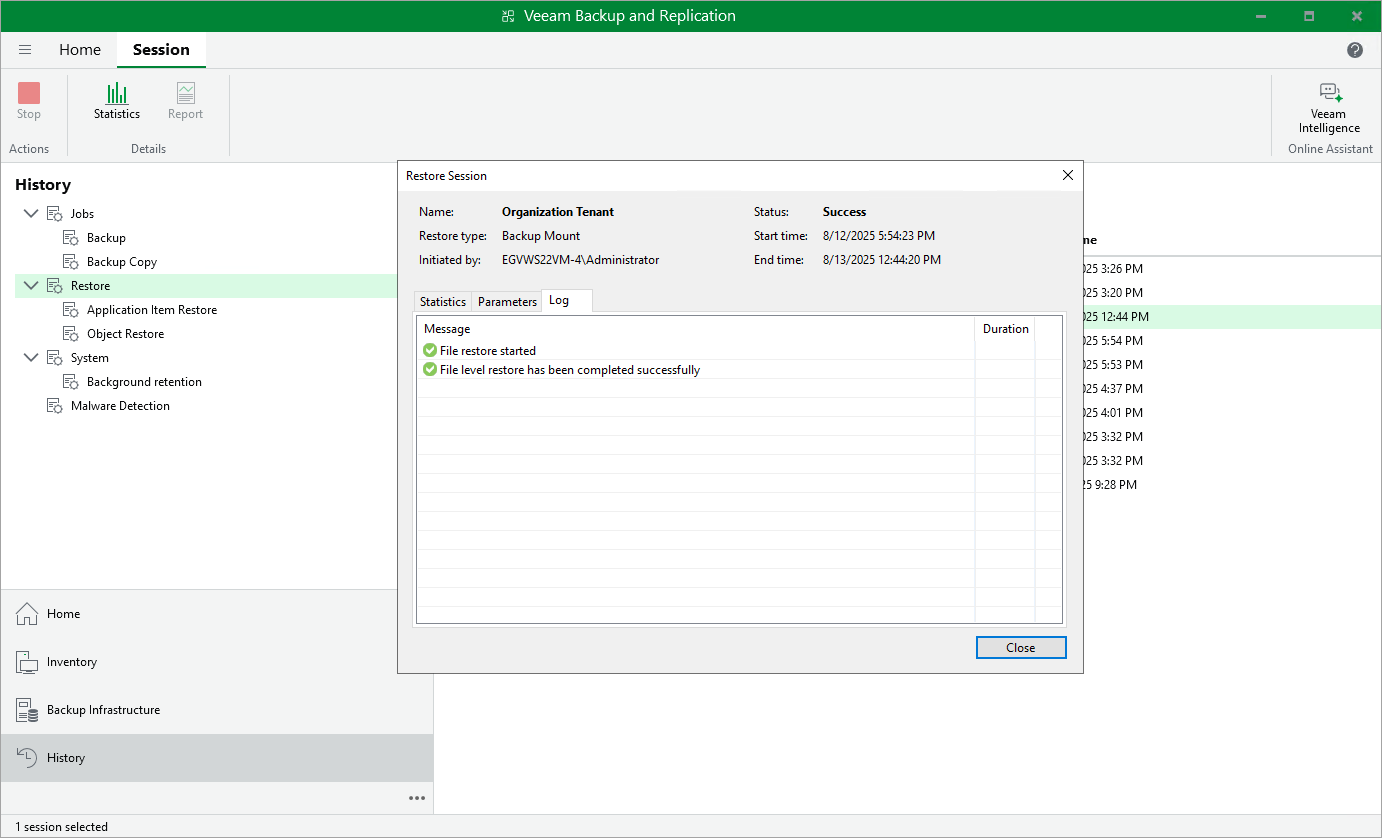The width and height of the screenshot is (1382, 838).
Task: Open the Home ribbon tab
Action: coord(80,49)
